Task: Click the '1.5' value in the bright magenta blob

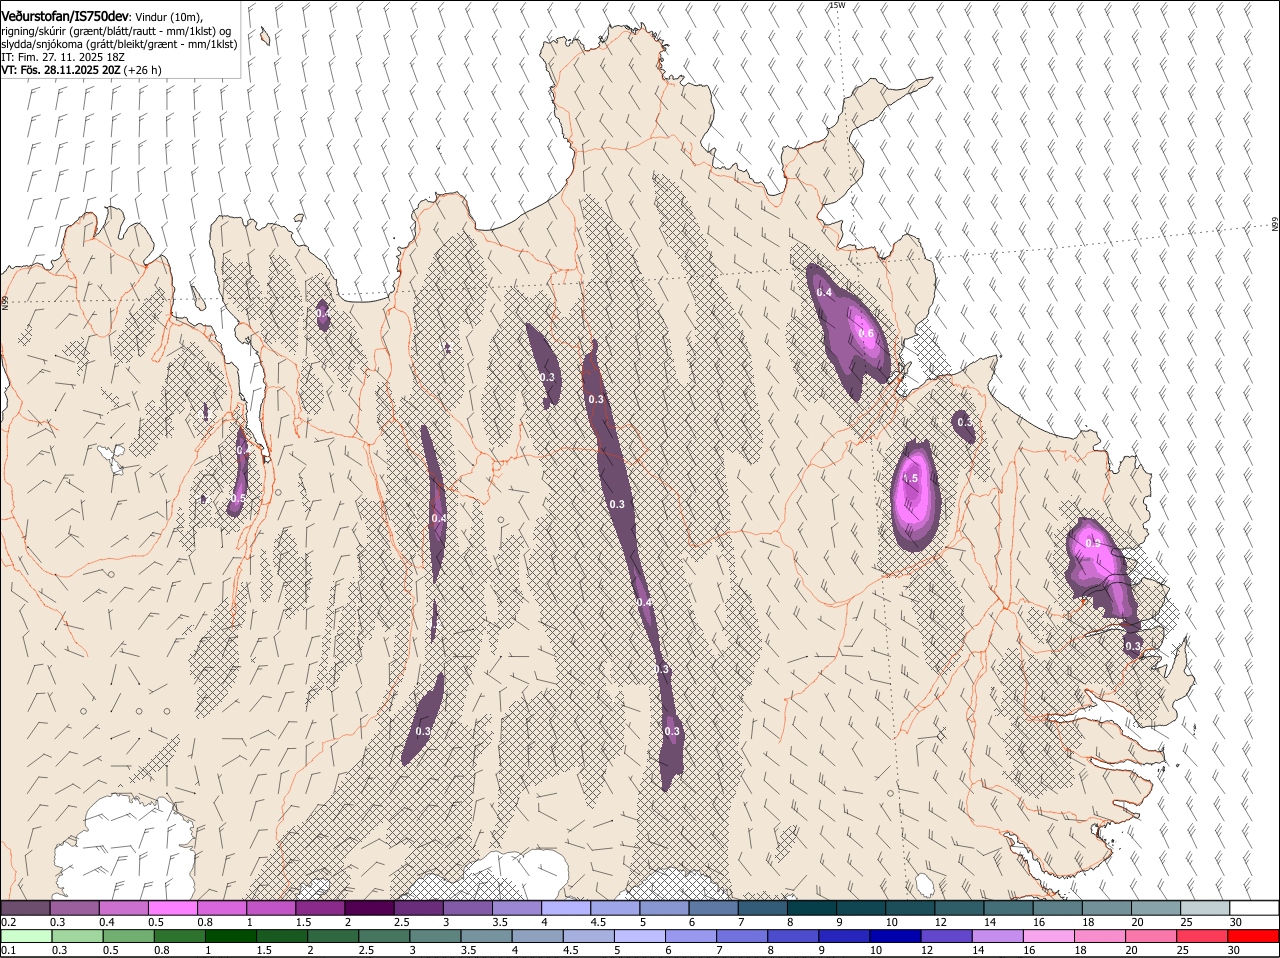Action: [910, 479]
